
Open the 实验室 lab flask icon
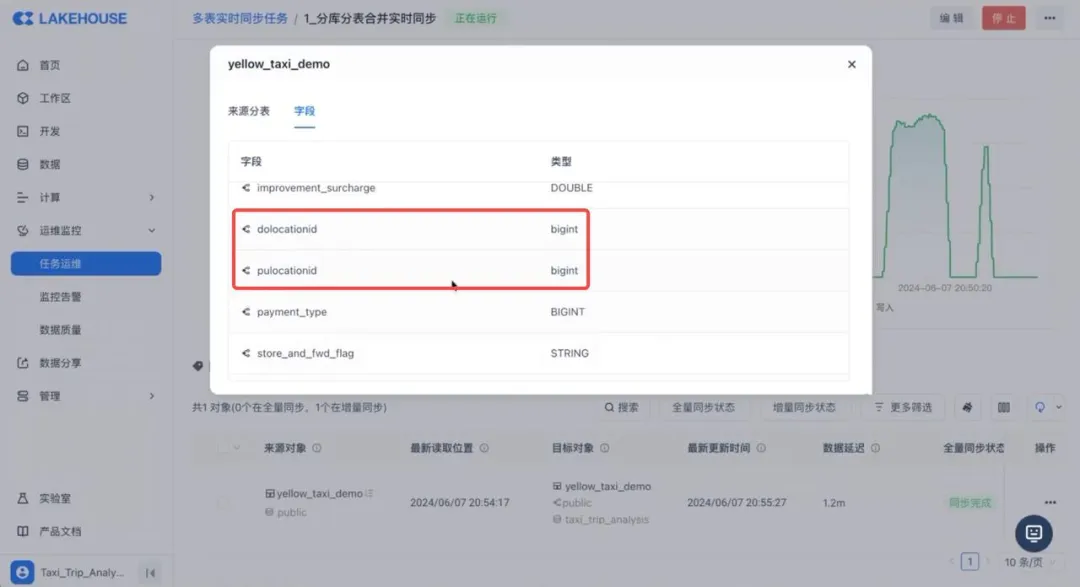(x=23, y=498)
